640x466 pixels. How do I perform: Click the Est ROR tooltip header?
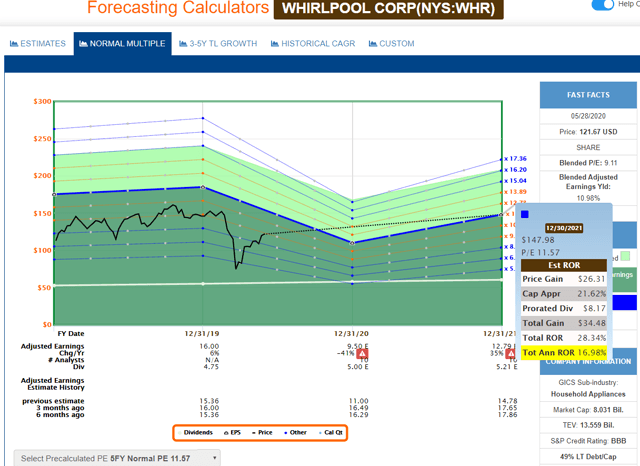[564, 265]
